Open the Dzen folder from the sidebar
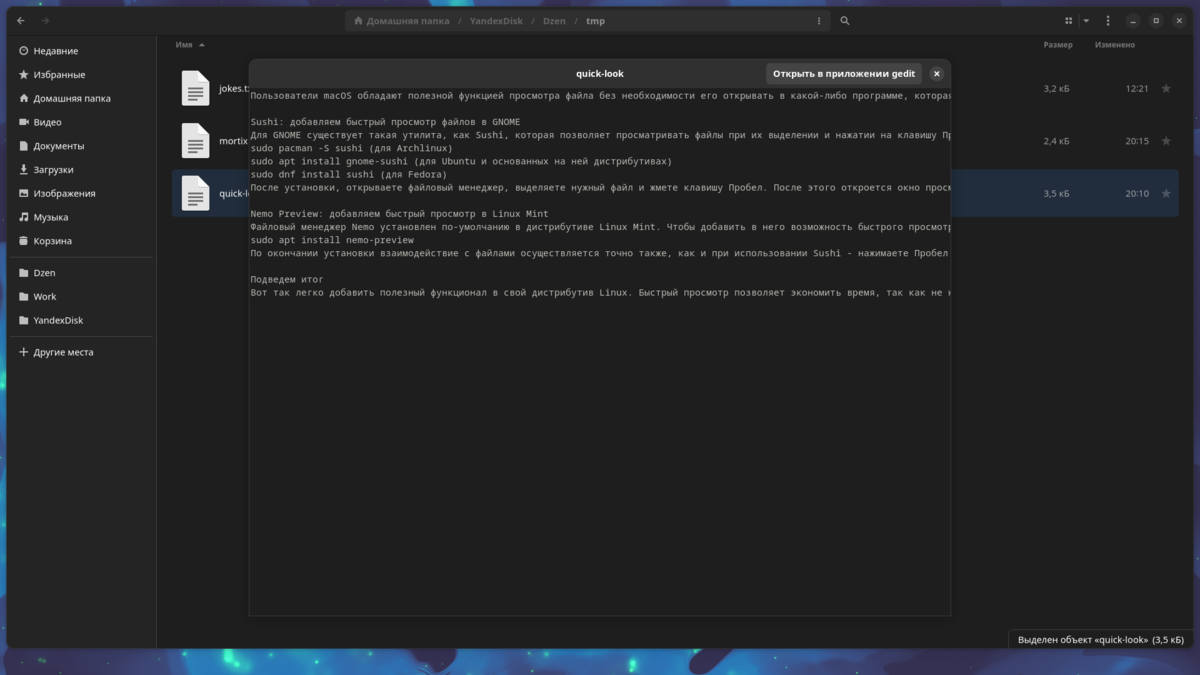This screenshot has width=1200, height=675. click(x=44, y=272)
